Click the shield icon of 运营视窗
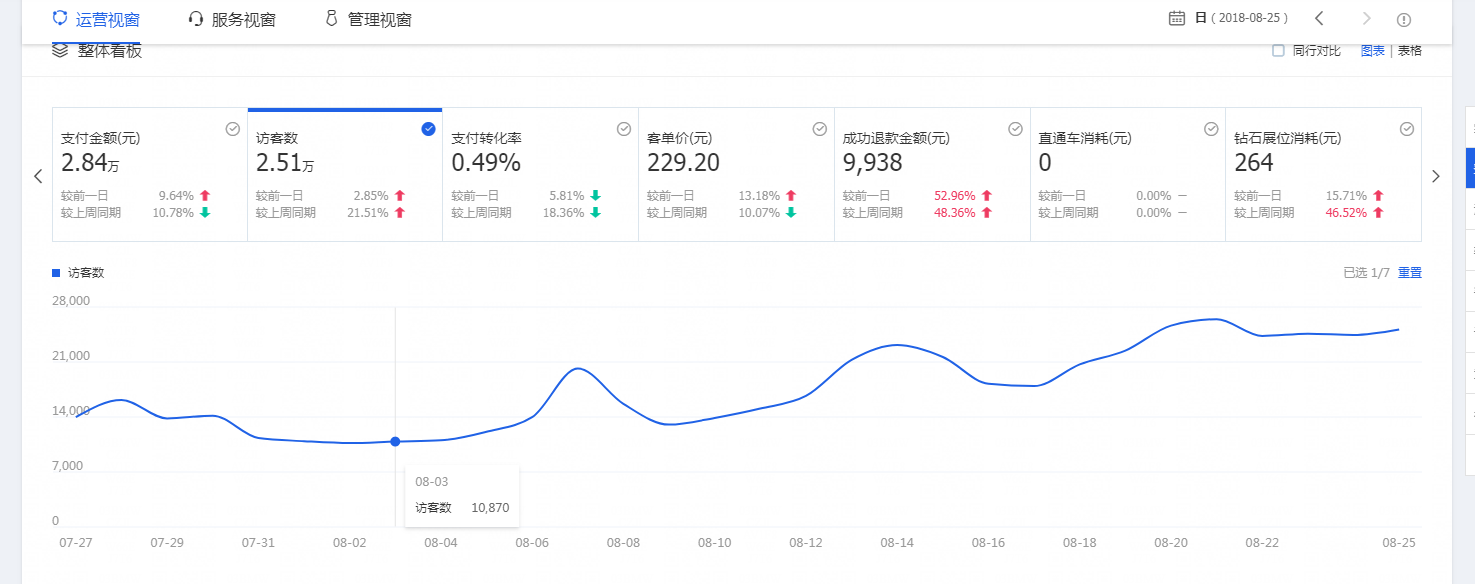Screen dimensions: 1475x584 [x=60, y=19]
